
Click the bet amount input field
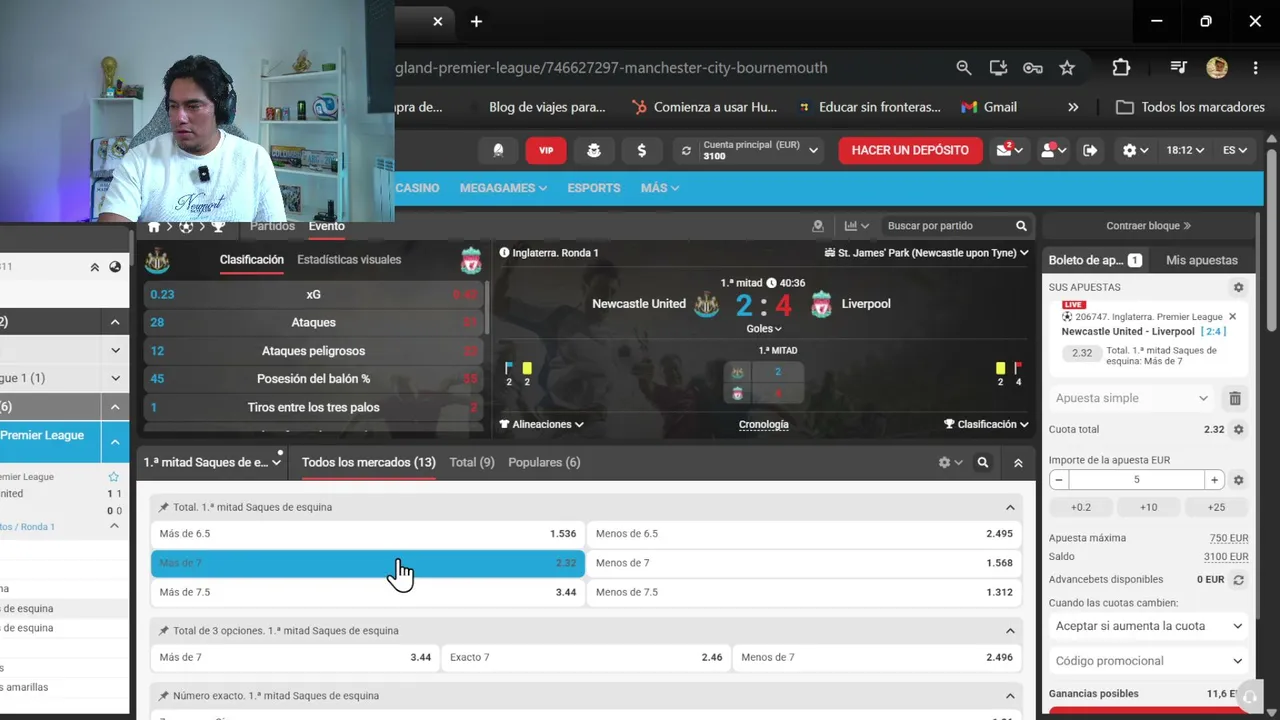point(1136,480)
